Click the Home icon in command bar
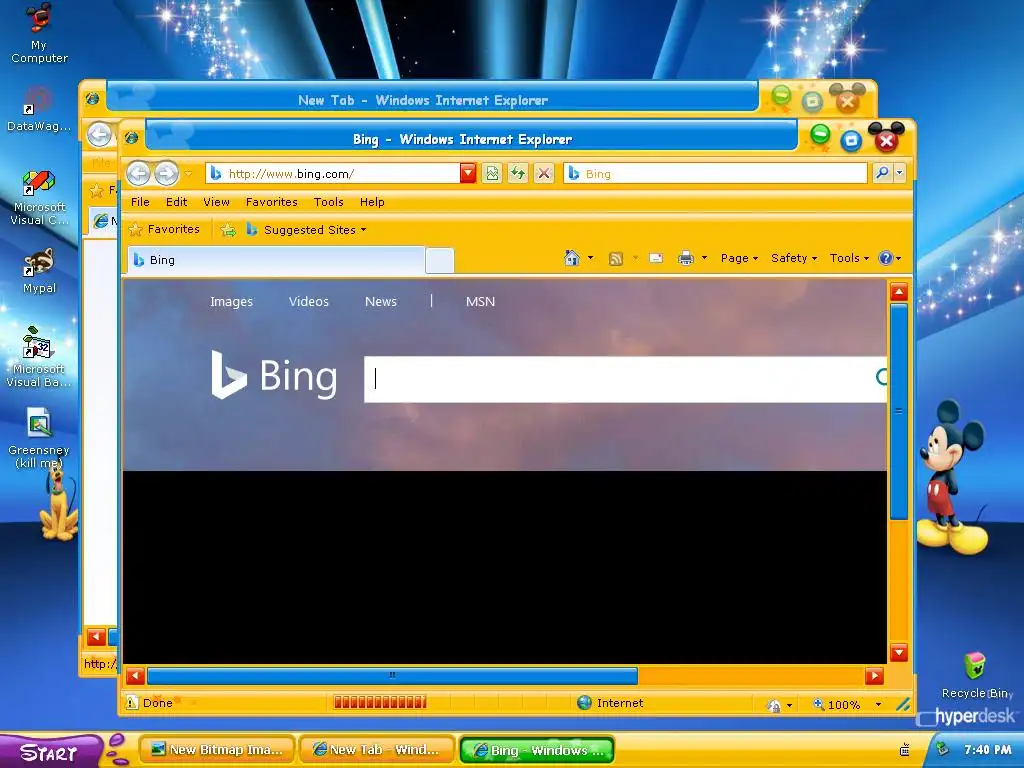This screenshot has width=1024, height=768. [571, 258]
